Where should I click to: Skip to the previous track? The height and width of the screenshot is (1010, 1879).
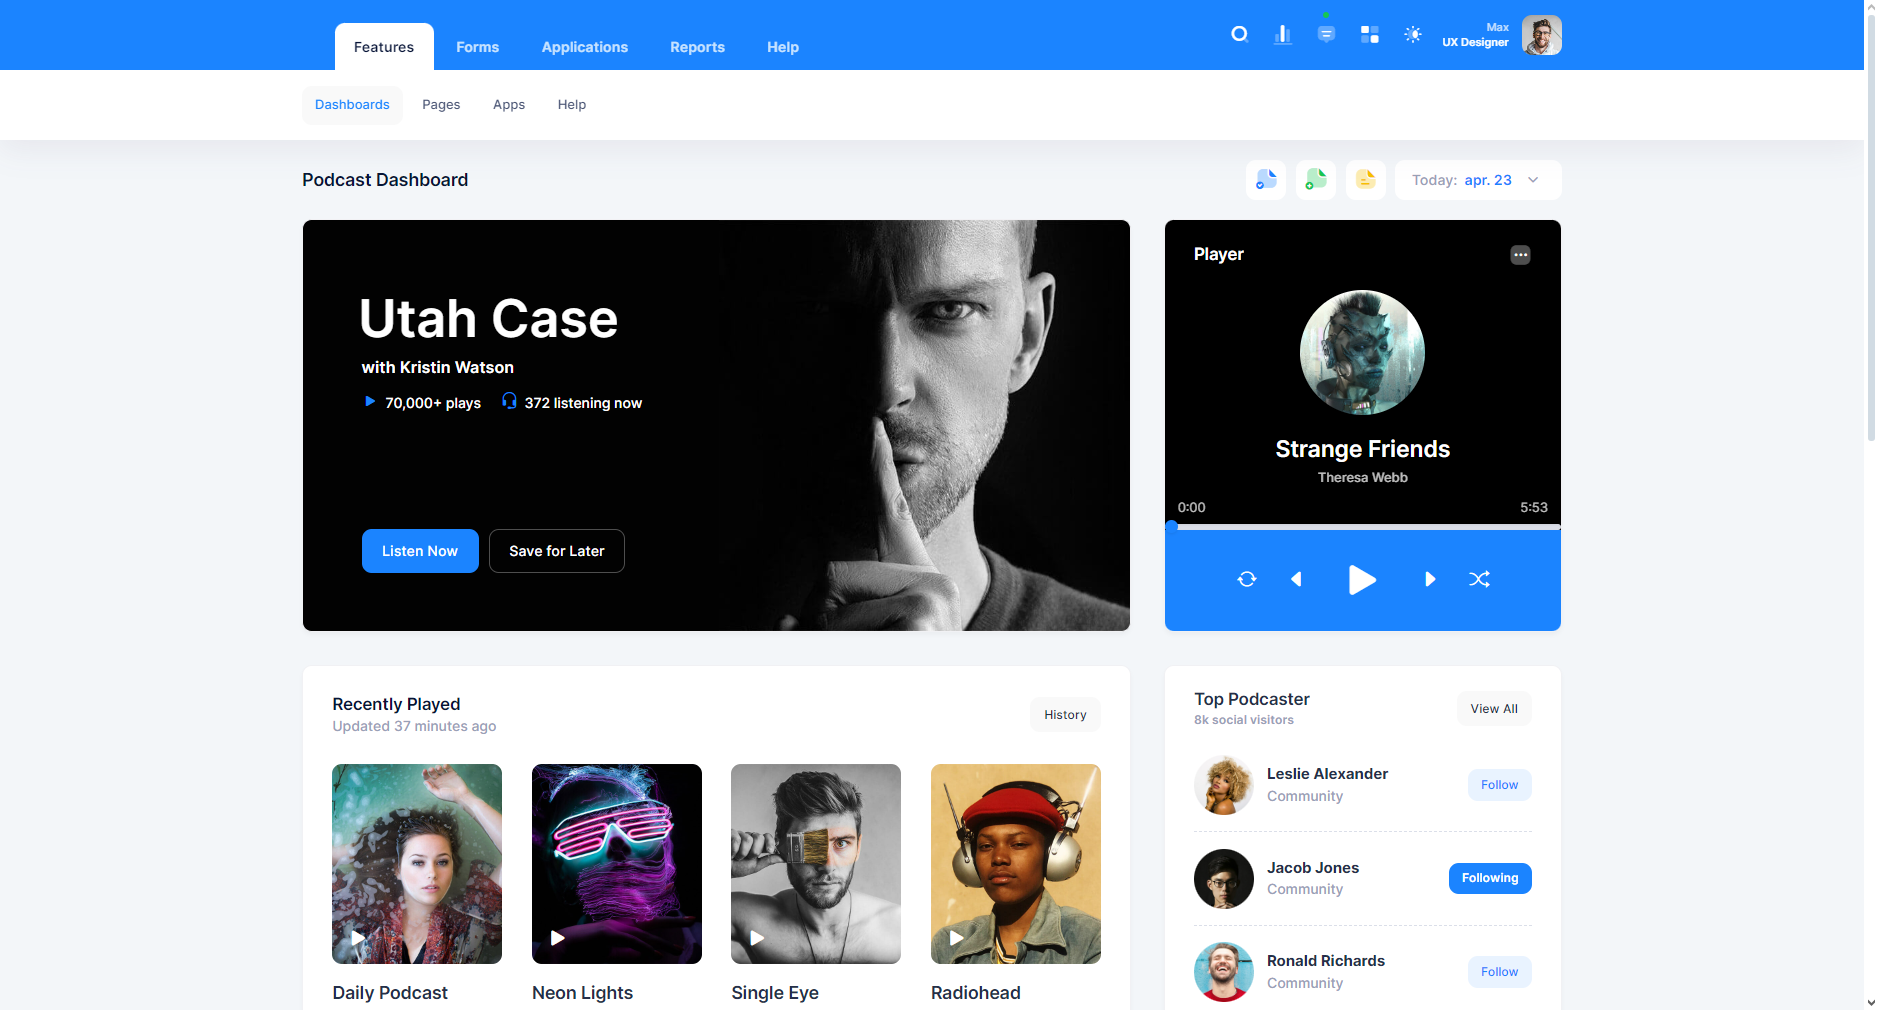1297,579
